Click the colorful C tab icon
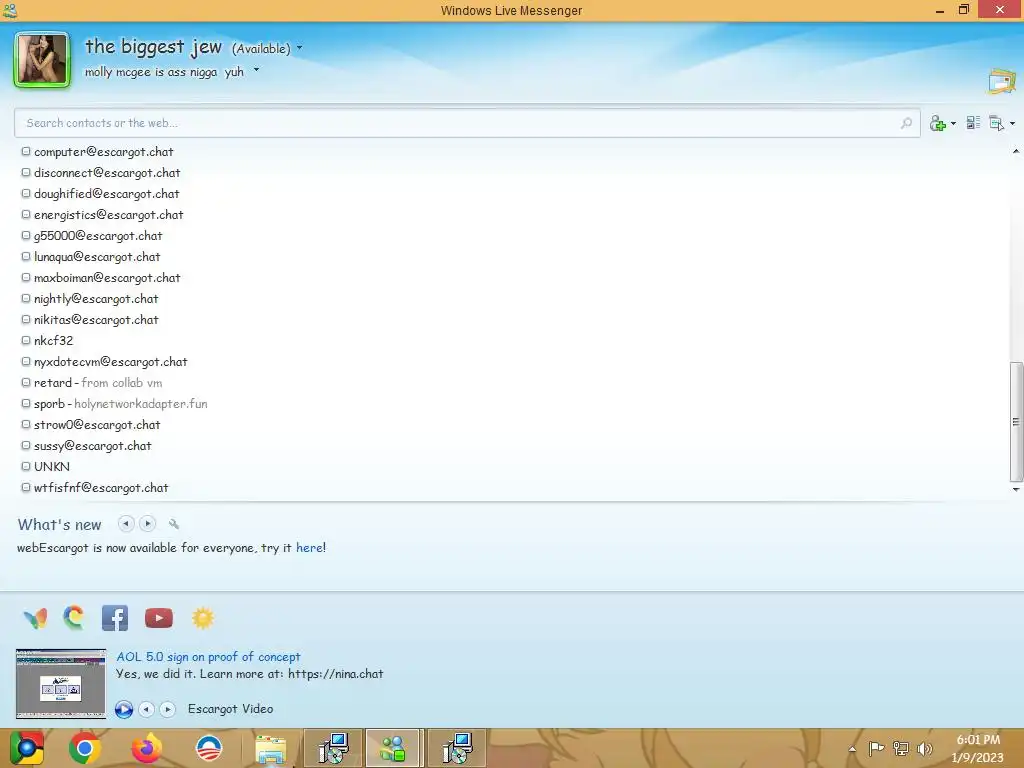The height and width of the screenshot is (768, 1024). coord(74,618)
